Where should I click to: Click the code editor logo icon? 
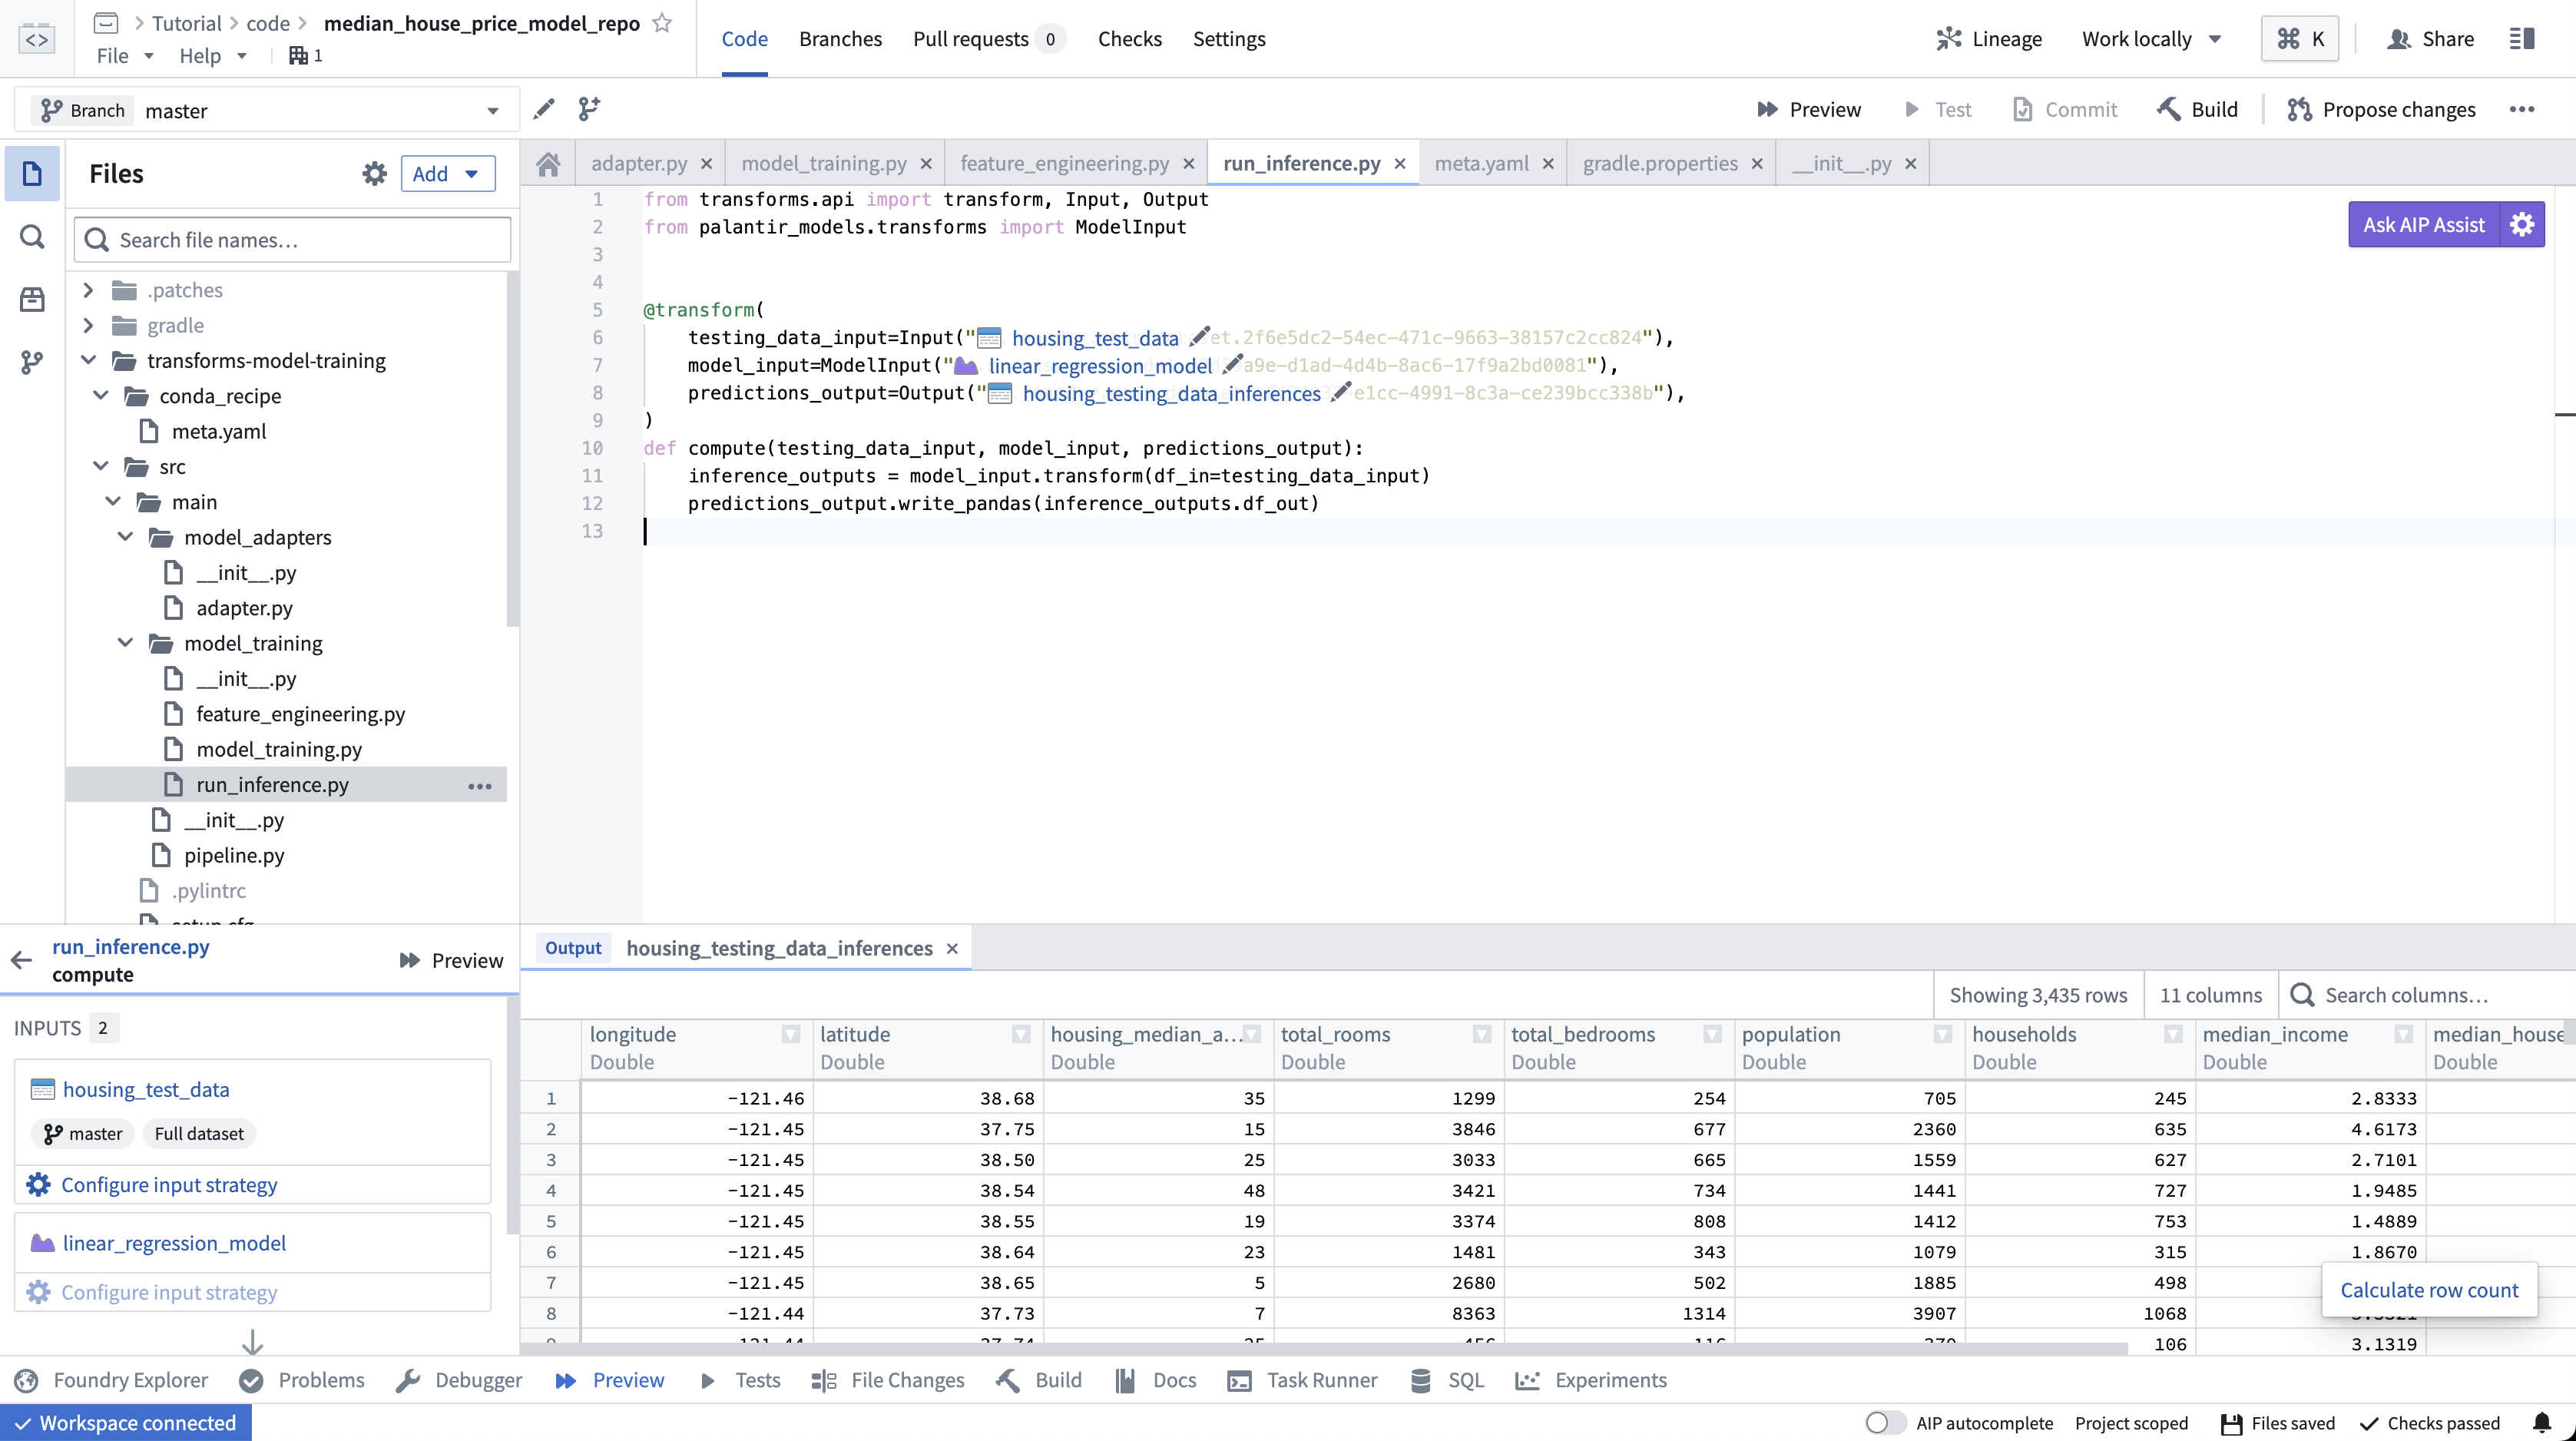coord(36,39)
